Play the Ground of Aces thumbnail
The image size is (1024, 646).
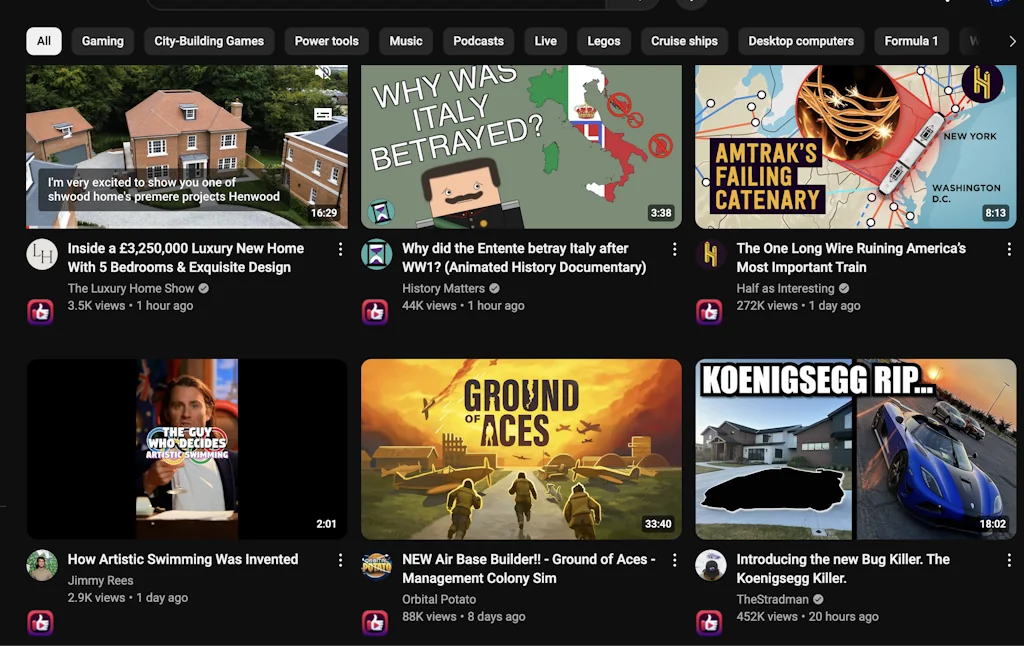521,449
